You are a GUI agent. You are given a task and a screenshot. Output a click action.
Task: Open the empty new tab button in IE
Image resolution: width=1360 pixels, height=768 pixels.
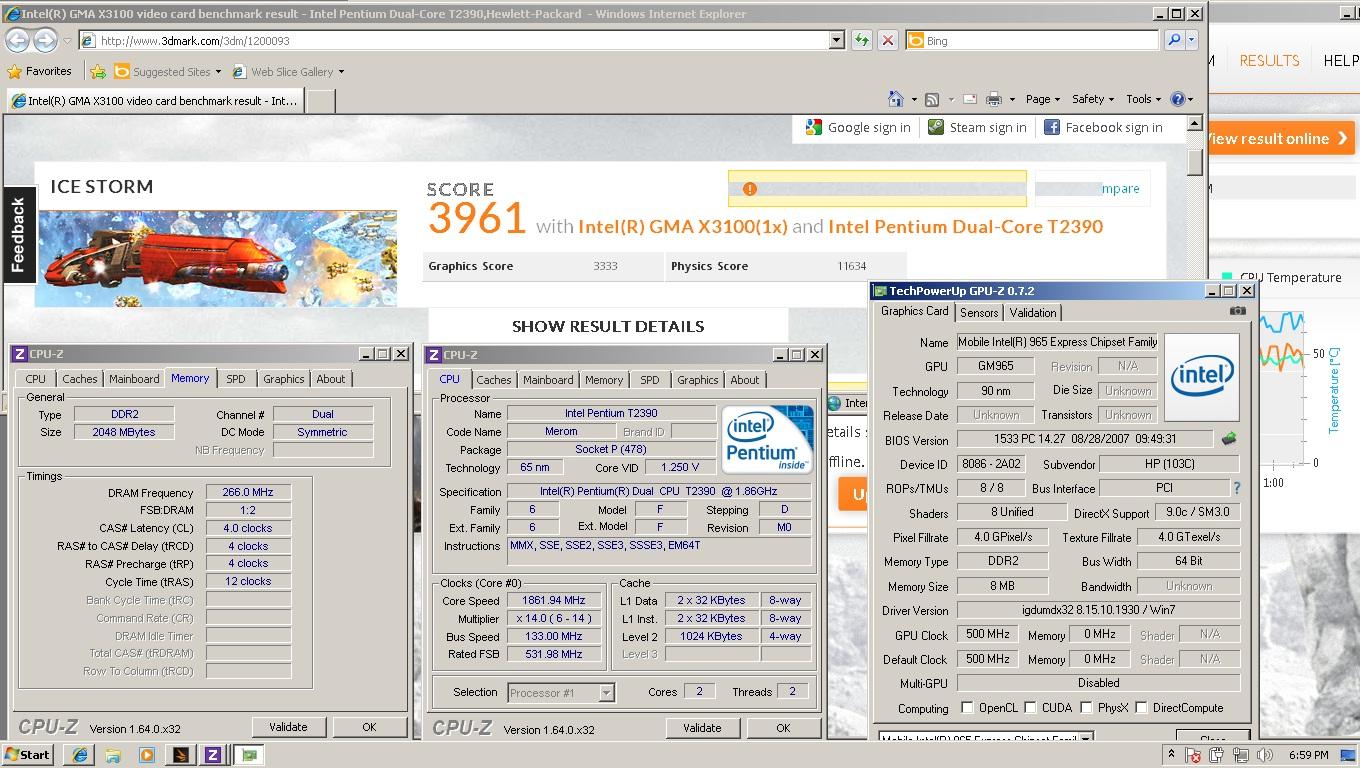click(x=320, y=100)
